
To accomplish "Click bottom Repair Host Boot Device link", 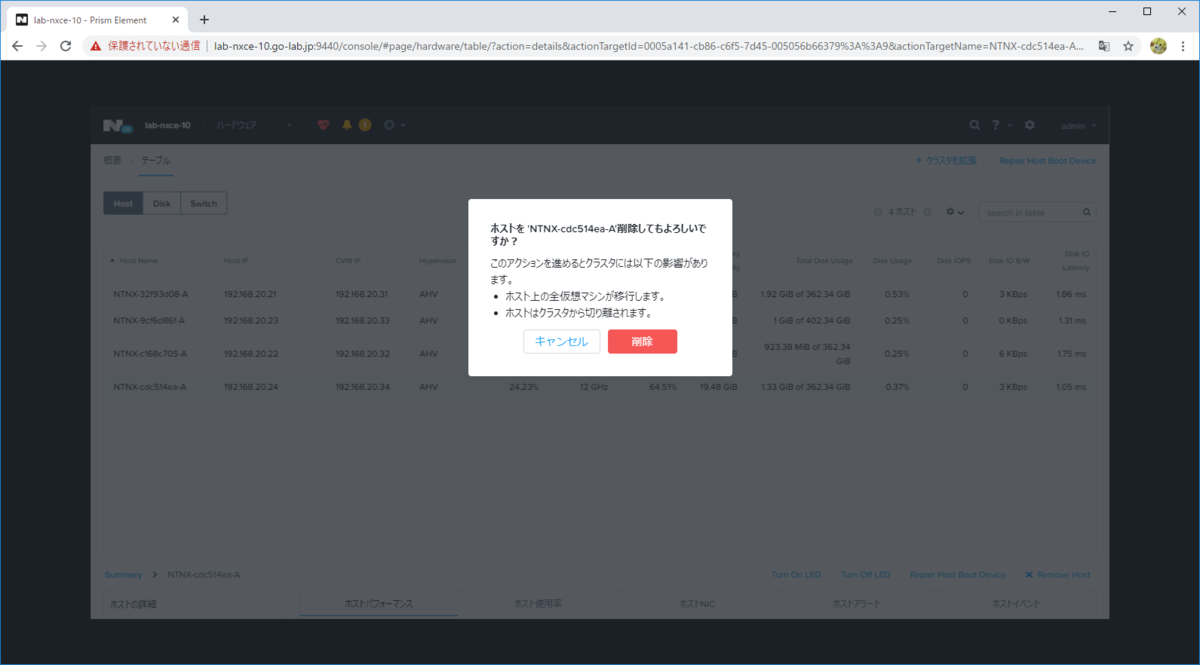I will [958, 575].
